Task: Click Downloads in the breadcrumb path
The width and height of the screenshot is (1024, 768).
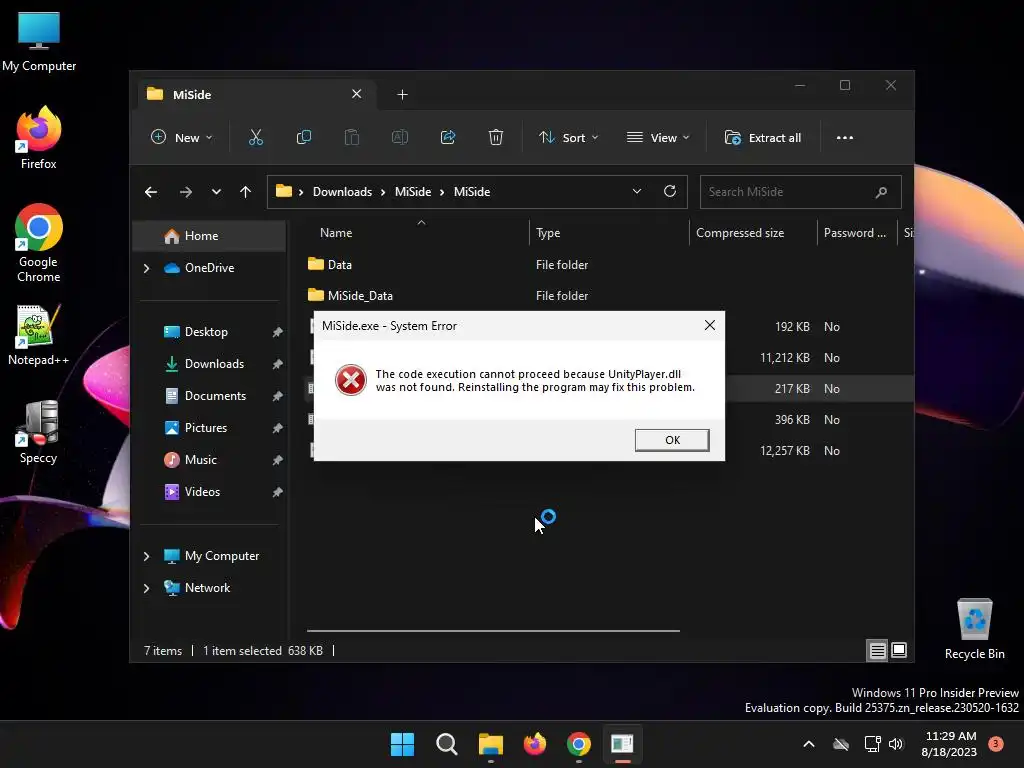Action: click(342, 192)
